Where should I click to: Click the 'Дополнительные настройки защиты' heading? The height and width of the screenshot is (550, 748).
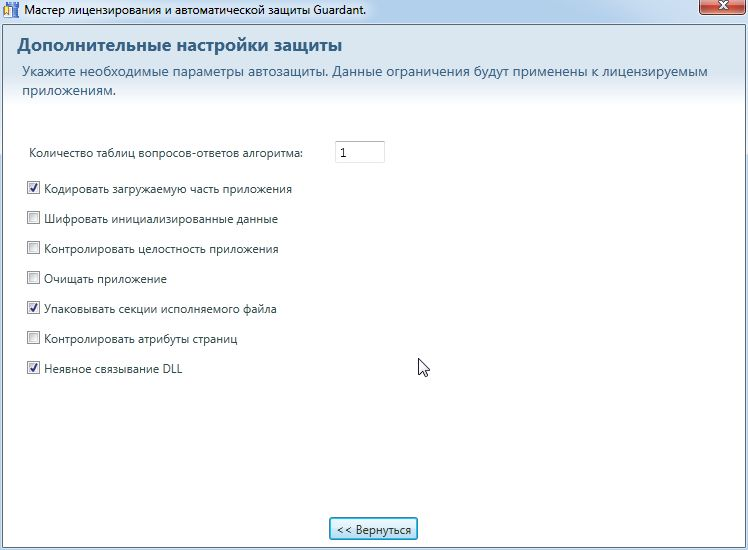click(x=180, y=46)
